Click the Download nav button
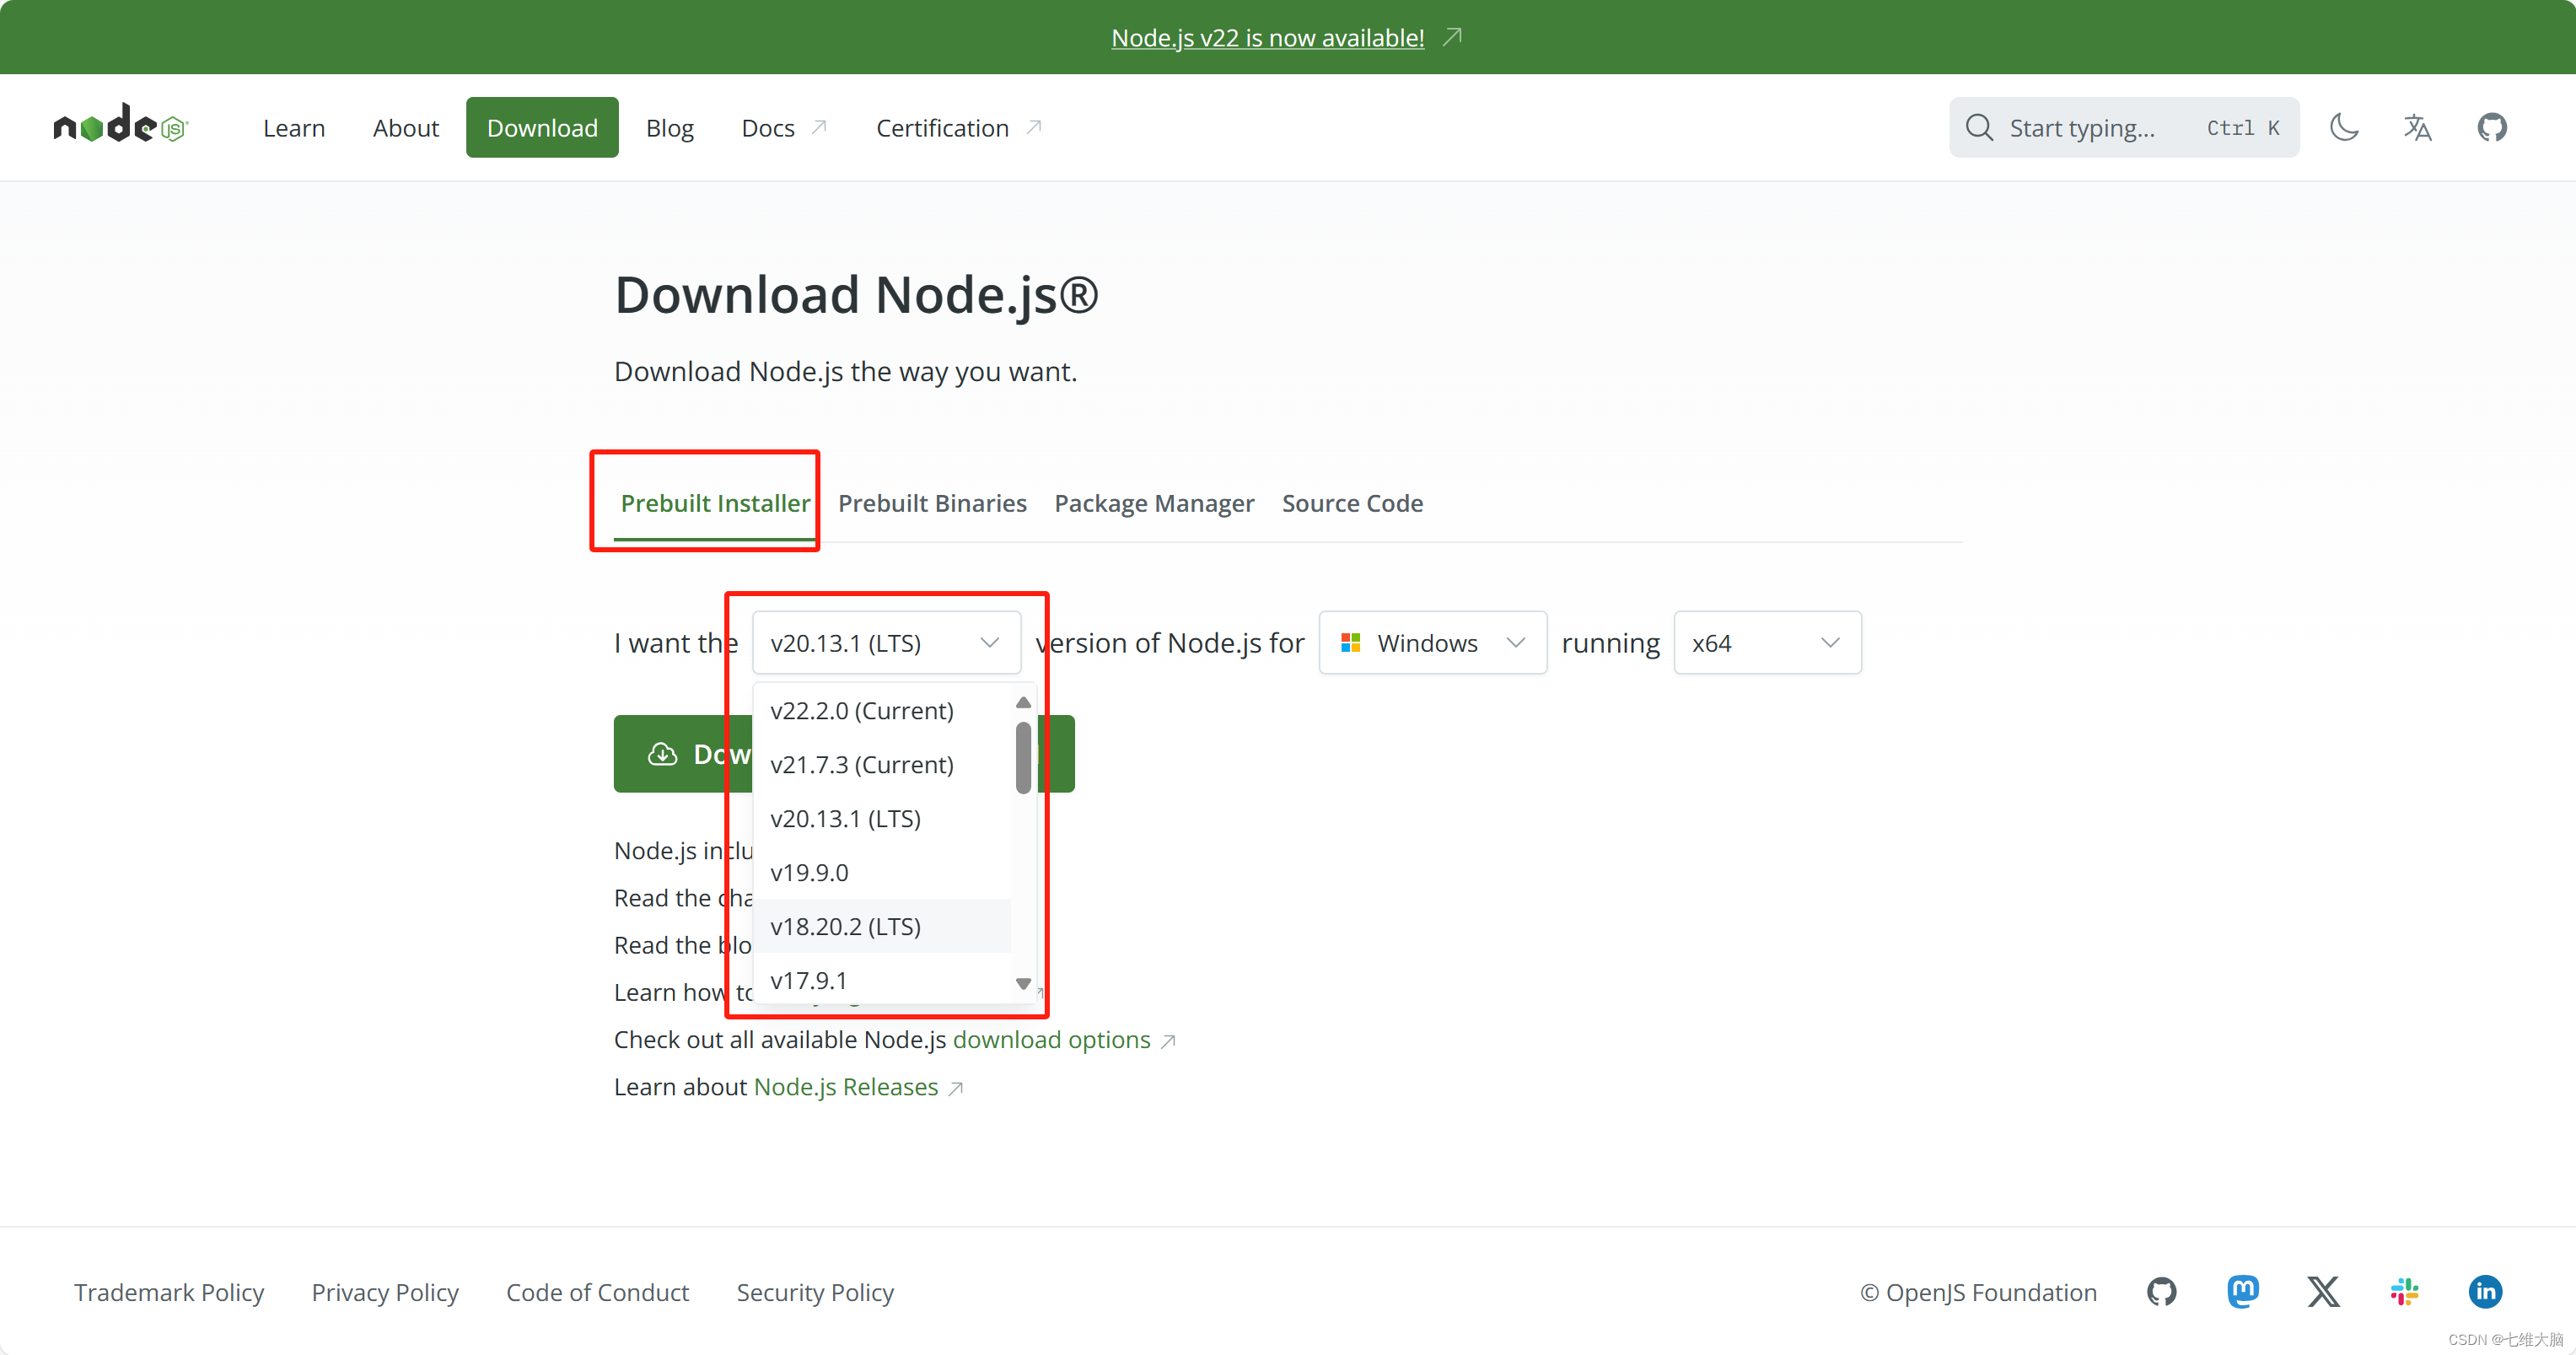 point(542,127)
